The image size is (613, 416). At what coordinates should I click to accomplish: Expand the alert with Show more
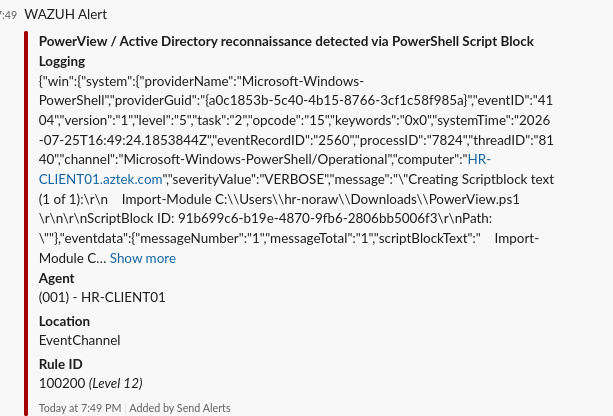143,258
